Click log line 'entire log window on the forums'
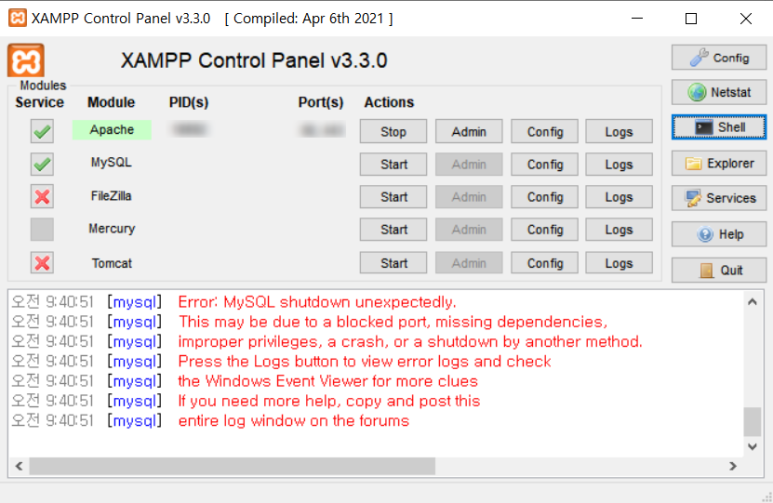Viewport: 773px width, 503px height. 294,421
